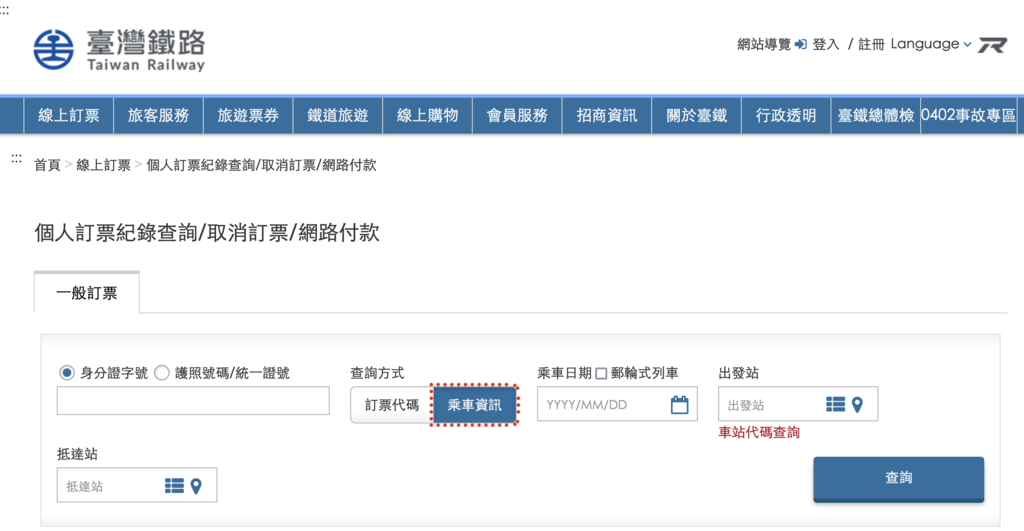Screen dimensions: 1024x531
Task: Click the Taiwan Railway logo
Action: click(120, 49)
